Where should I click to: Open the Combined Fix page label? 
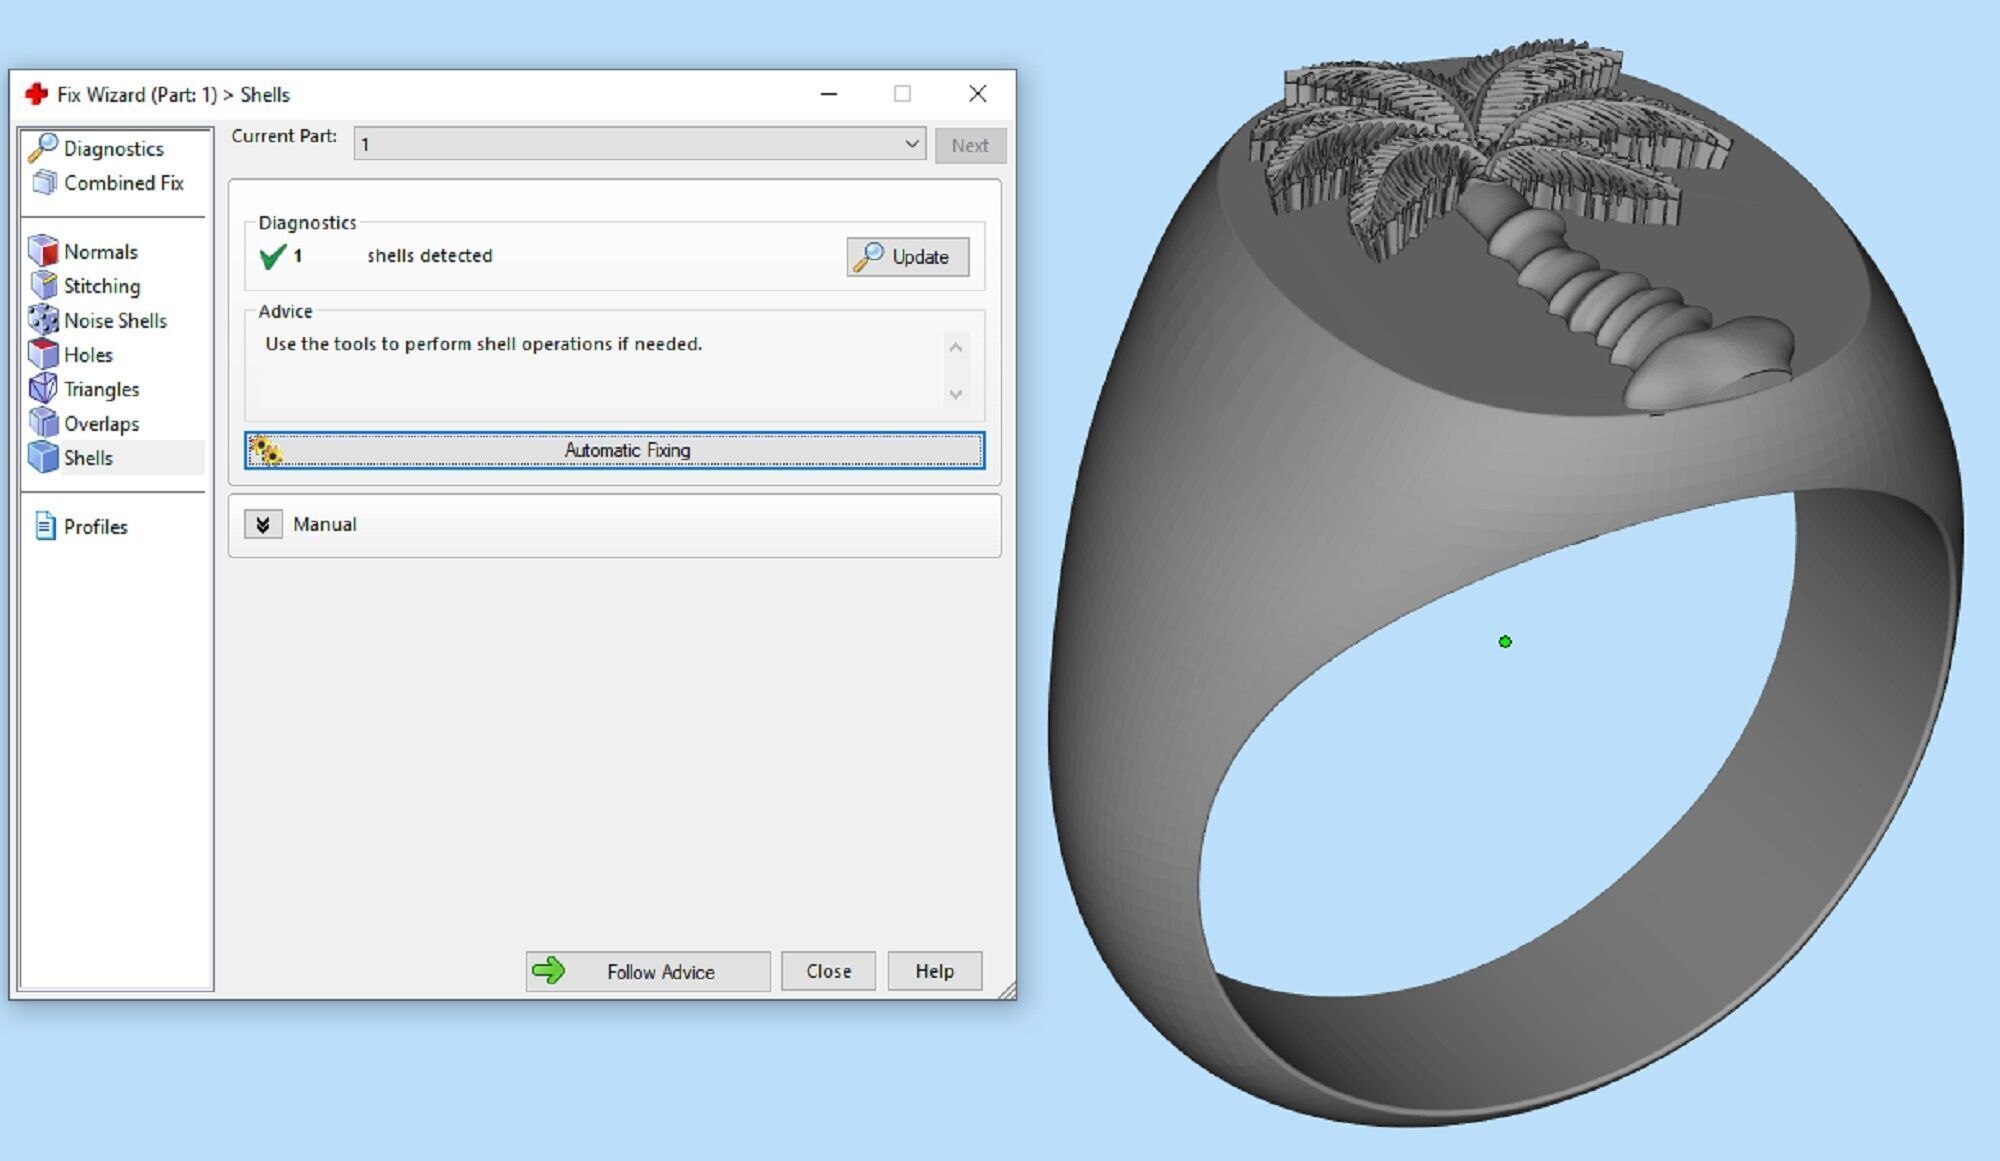pos(124,183)
